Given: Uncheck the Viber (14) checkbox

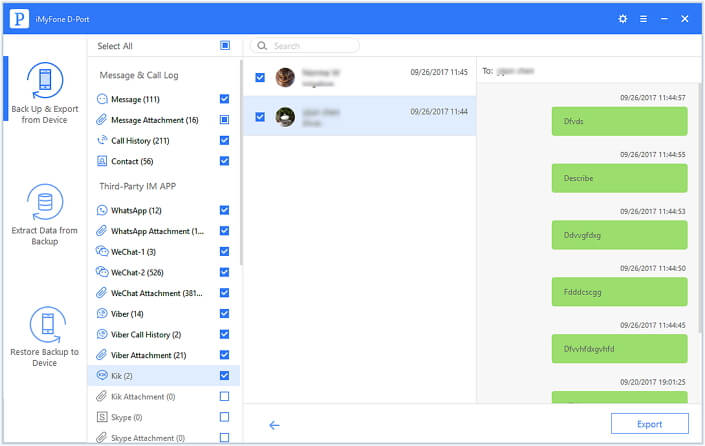Looking at the screenshot, I should (224, 313).
